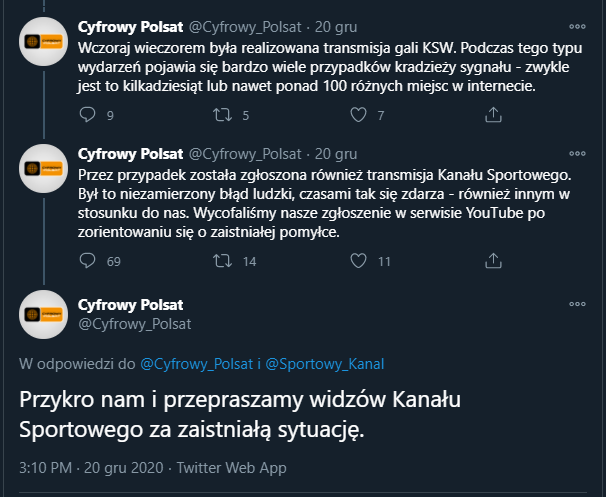Share the Kanał Sportowy mistake tweet

(x=492, y=261)
